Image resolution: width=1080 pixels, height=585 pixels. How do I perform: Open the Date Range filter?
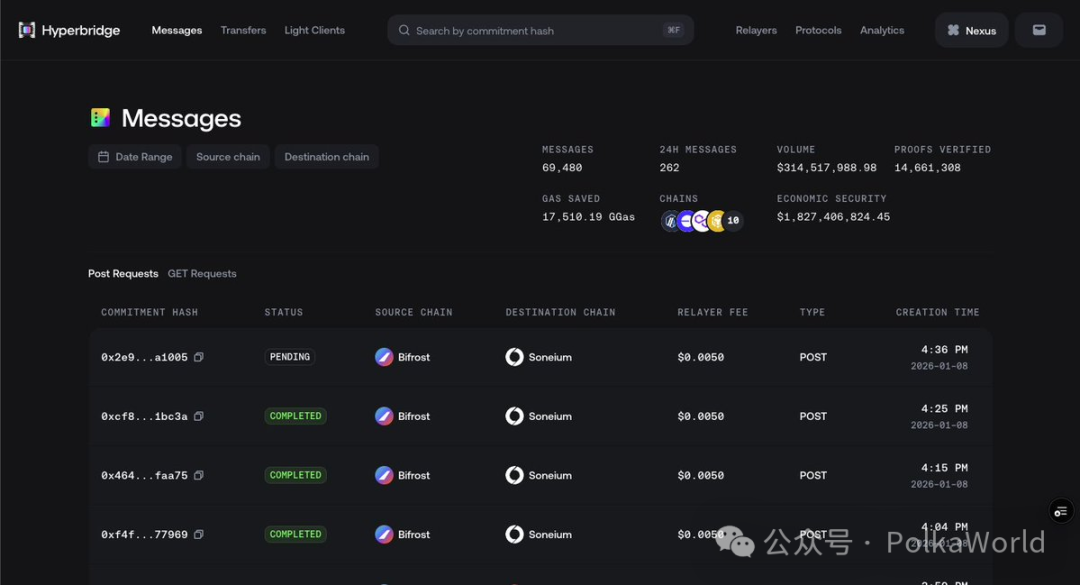pyautogui.click(x=135, y=157)
